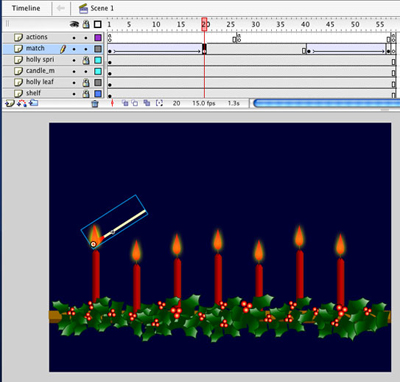
Task: Click the holly spri layer page icon
Action: [x=18, y=60]
